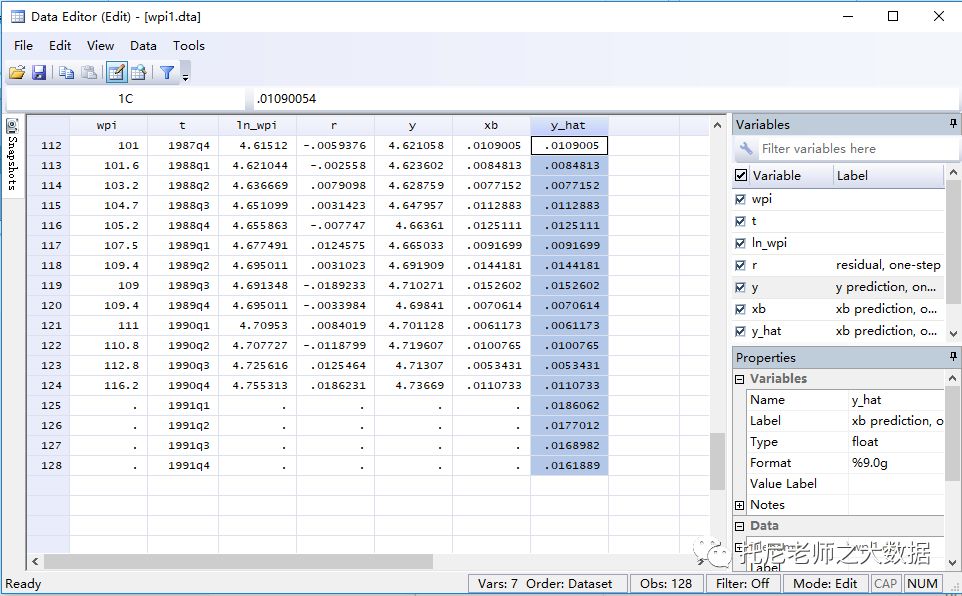Select the wpi column header
The image size is (962, 596).
click(x=108, y=125)
